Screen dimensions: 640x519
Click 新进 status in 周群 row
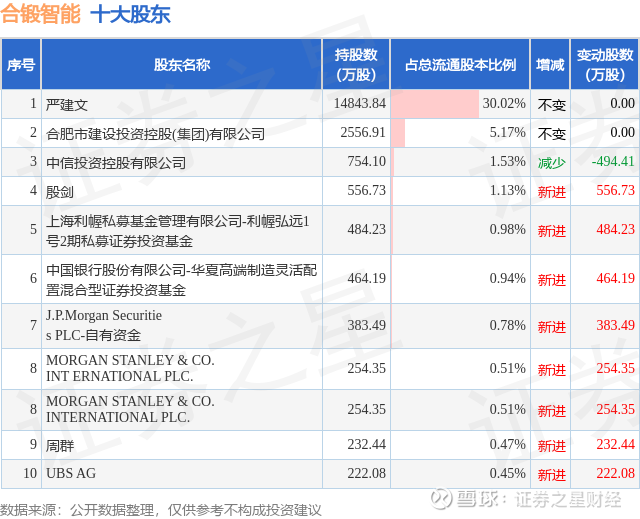point(551,446)
